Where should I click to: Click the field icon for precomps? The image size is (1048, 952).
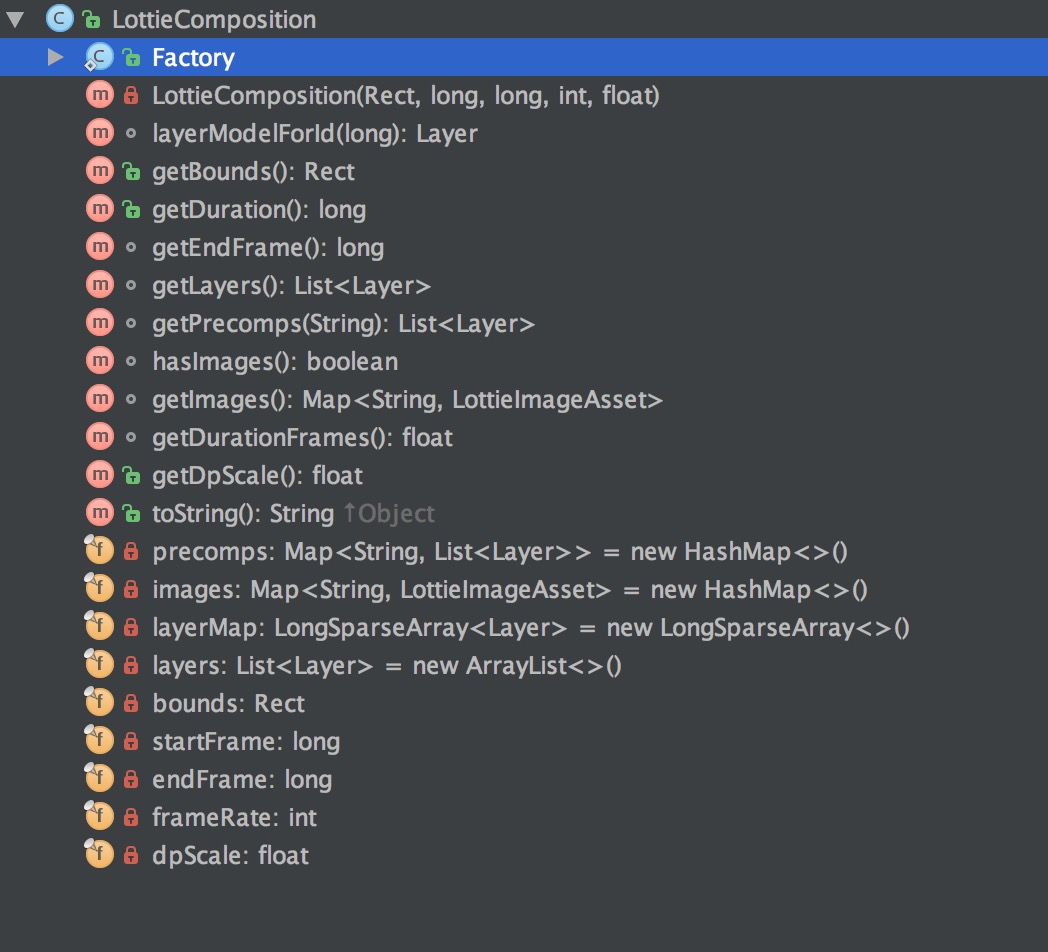99,551
